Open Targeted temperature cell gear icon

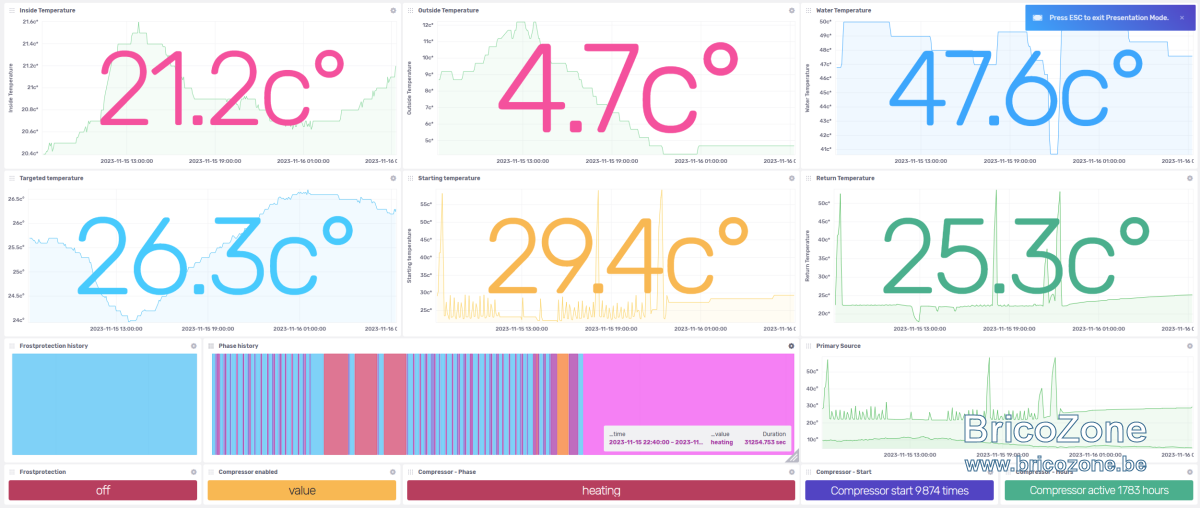[x=393, y=178]
